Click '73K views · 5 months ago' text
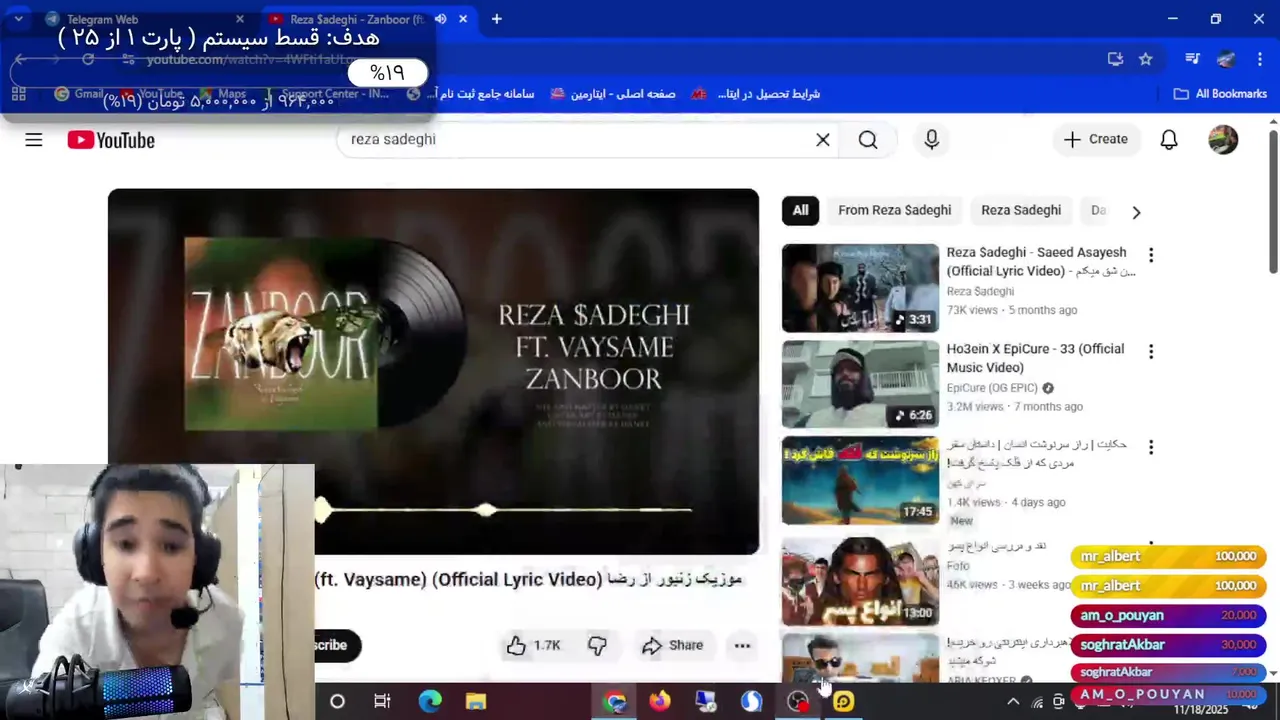Viewport: 1280px width, 720px height. pyautogui.click(x=1012, y=310)
